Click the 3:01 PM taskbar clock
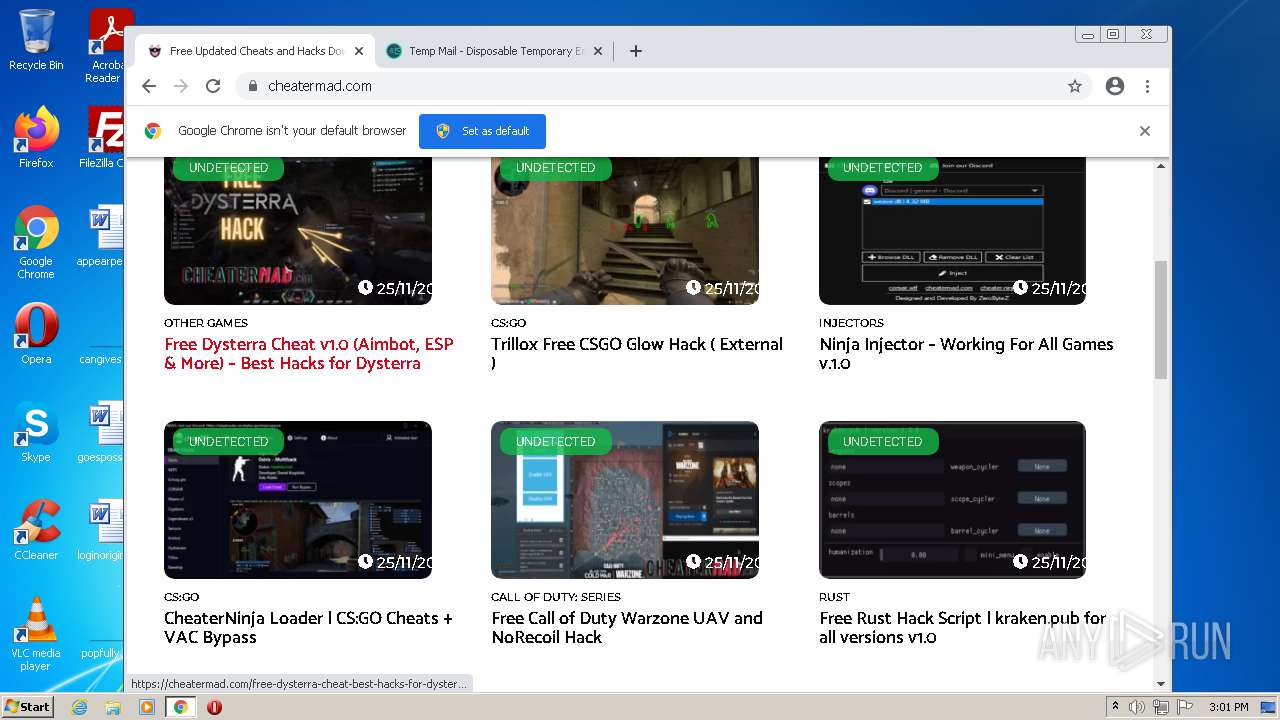This screenshot has height=720, width=1280. [1227, 707]
